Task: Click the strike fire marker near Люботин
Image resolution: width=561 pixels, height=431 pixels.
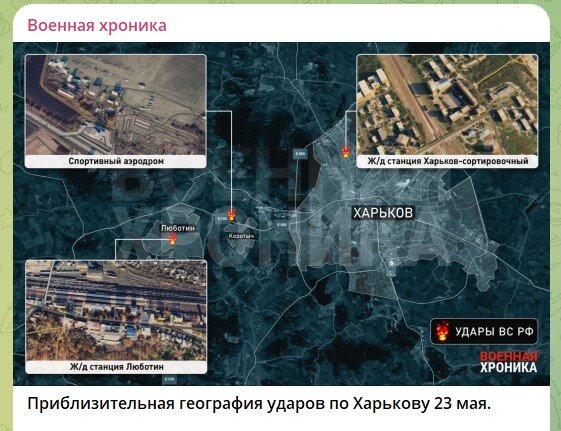Action: click(x=172, y=239)
